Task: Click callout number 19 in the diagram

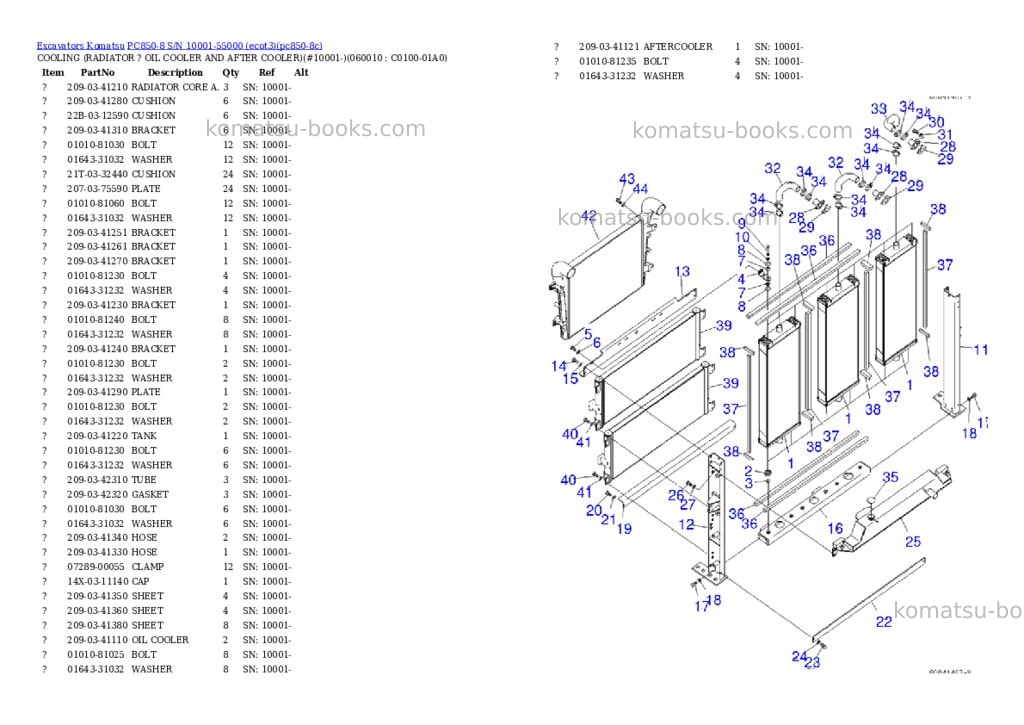Action: pos(624,529)
